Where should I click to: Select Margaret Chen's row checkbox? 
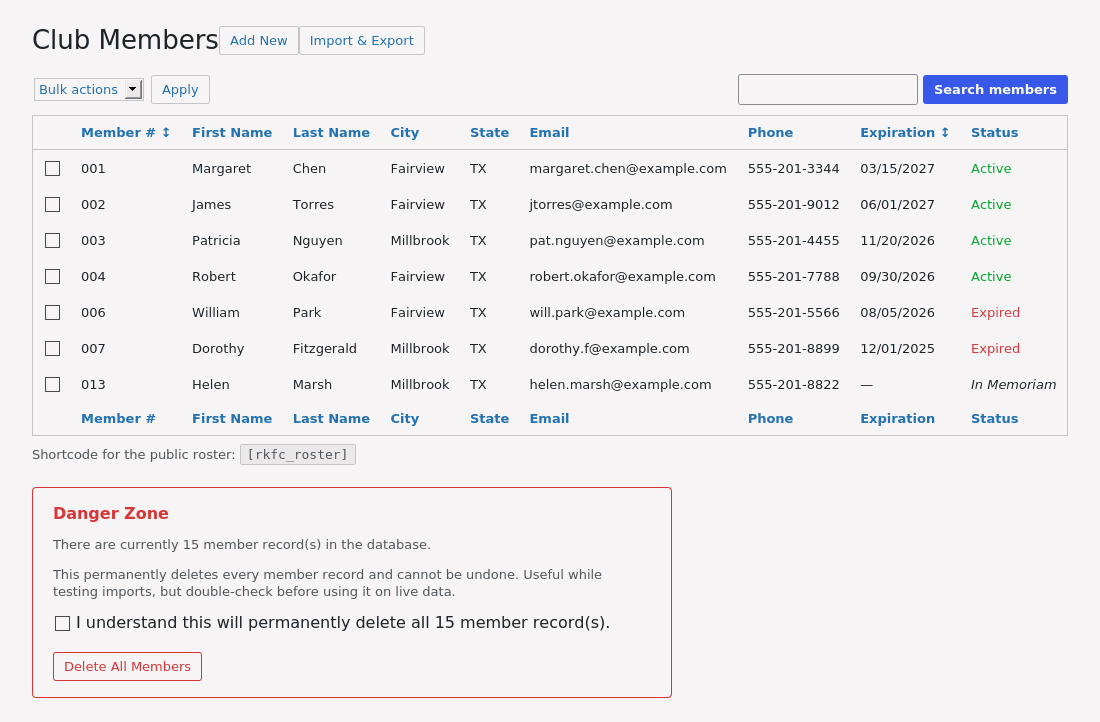click(53, 168)
